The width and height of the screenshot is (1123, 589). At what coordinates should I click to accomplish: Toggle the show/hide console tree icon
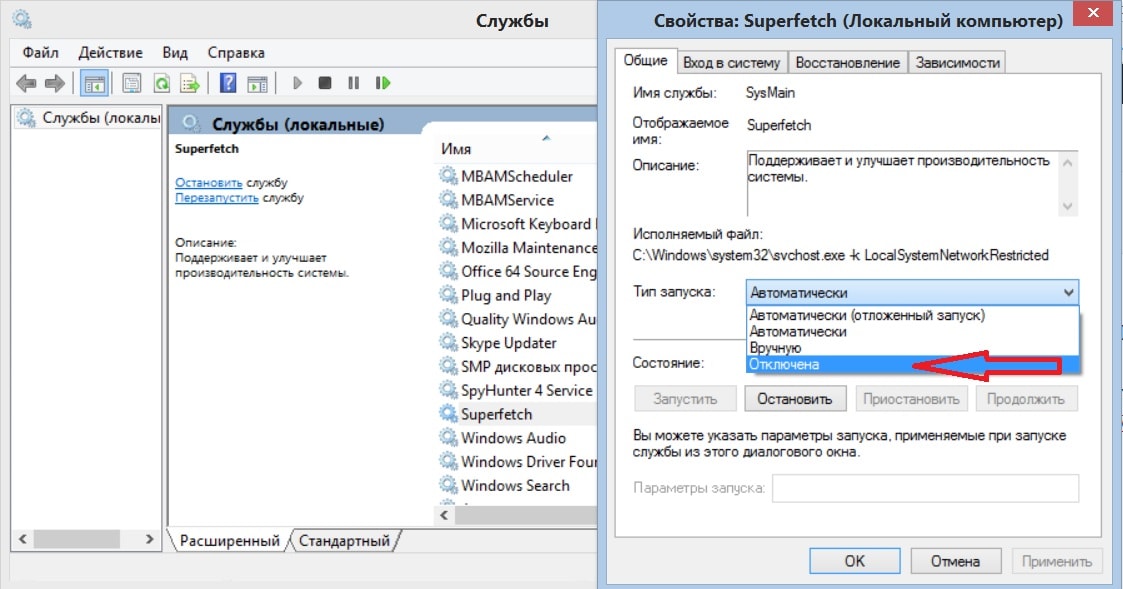(94, 83)
